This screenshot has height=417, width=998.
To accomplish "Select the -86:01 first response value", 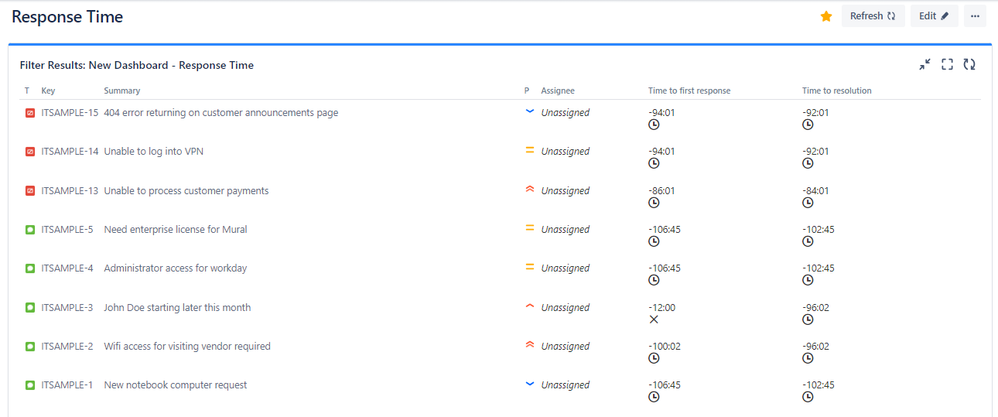I will click(661, 190).
